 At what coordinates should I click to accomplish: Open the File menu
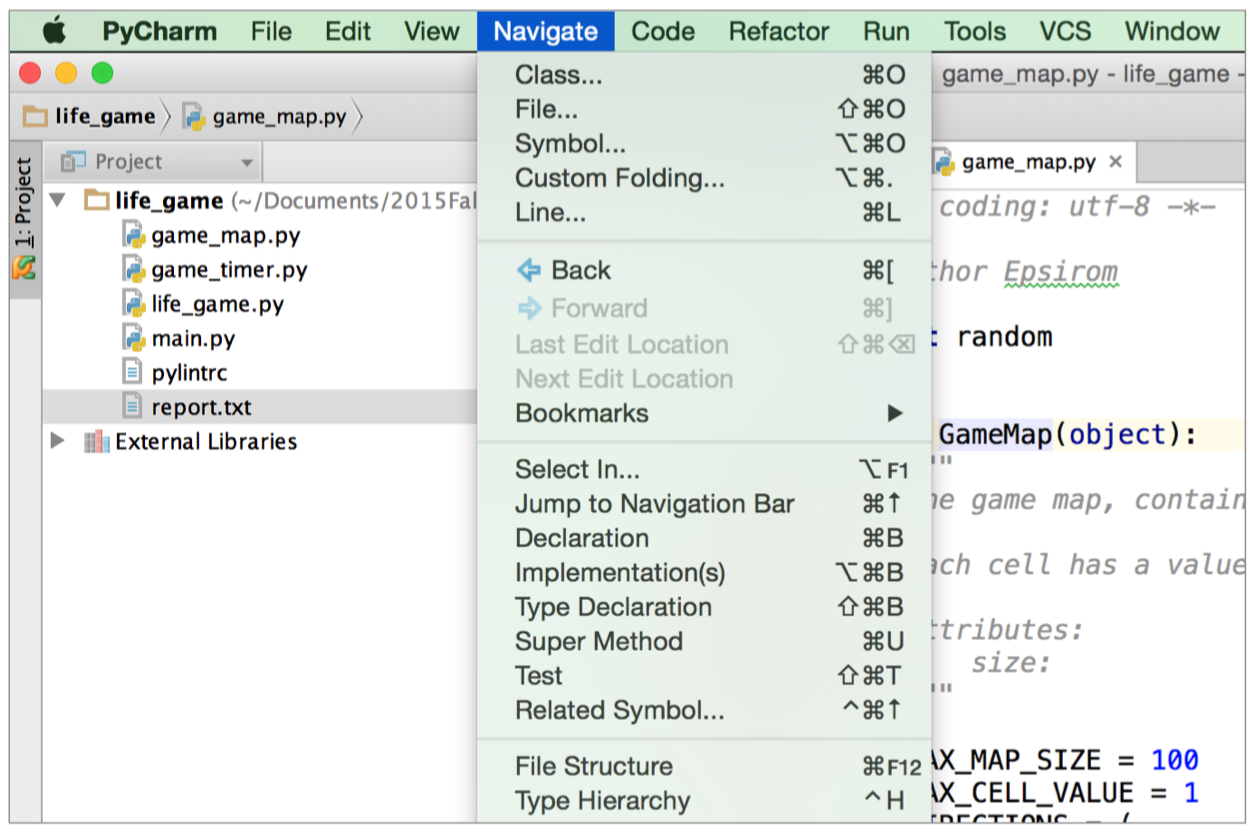click(x=271, y=31)
